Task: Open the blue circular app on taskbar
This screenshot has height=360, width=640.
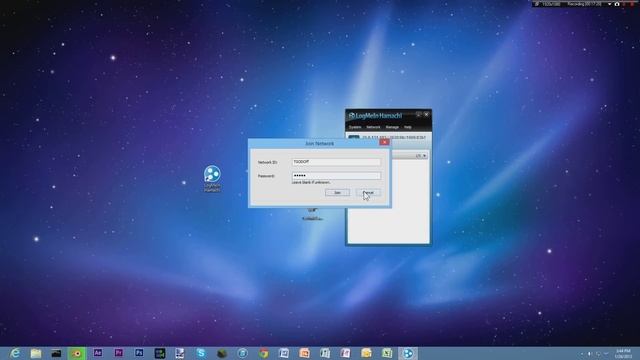Action: pos(242,353)
